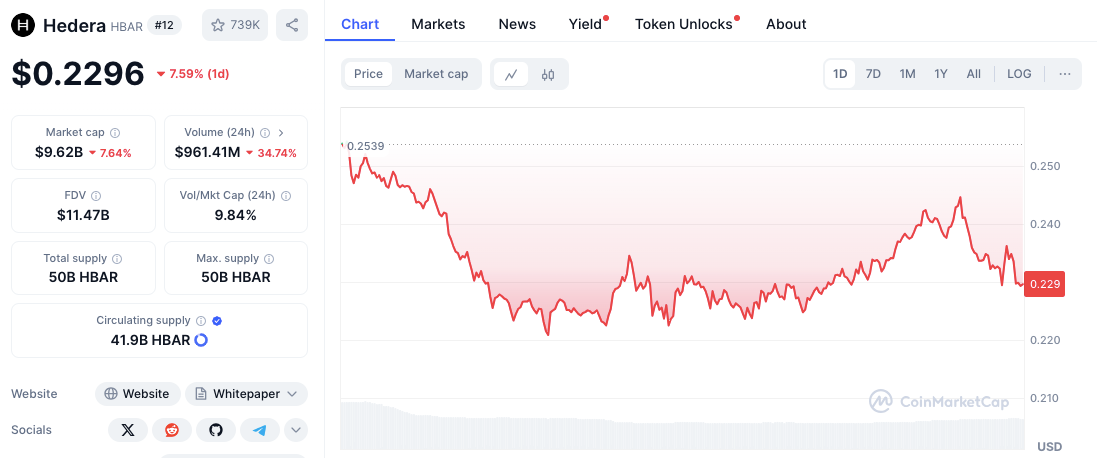Add Hedera to watchlist with star button
This screenshot has width=1097, height=458.
coord(234,25)
